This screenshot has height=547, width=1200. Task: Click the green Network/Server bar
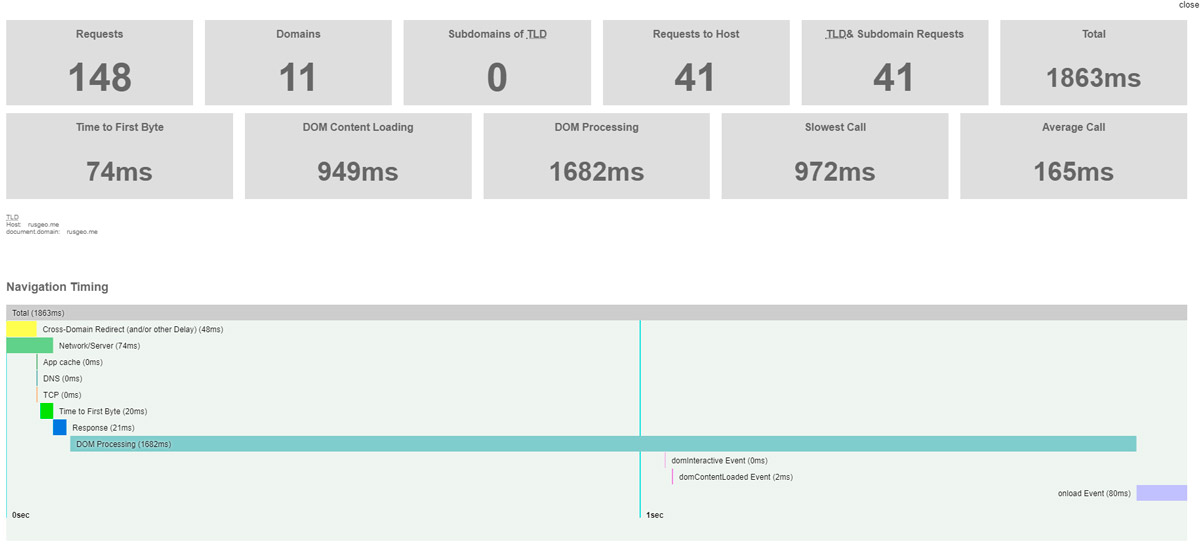pyautogui.click(x=29, y=346)
